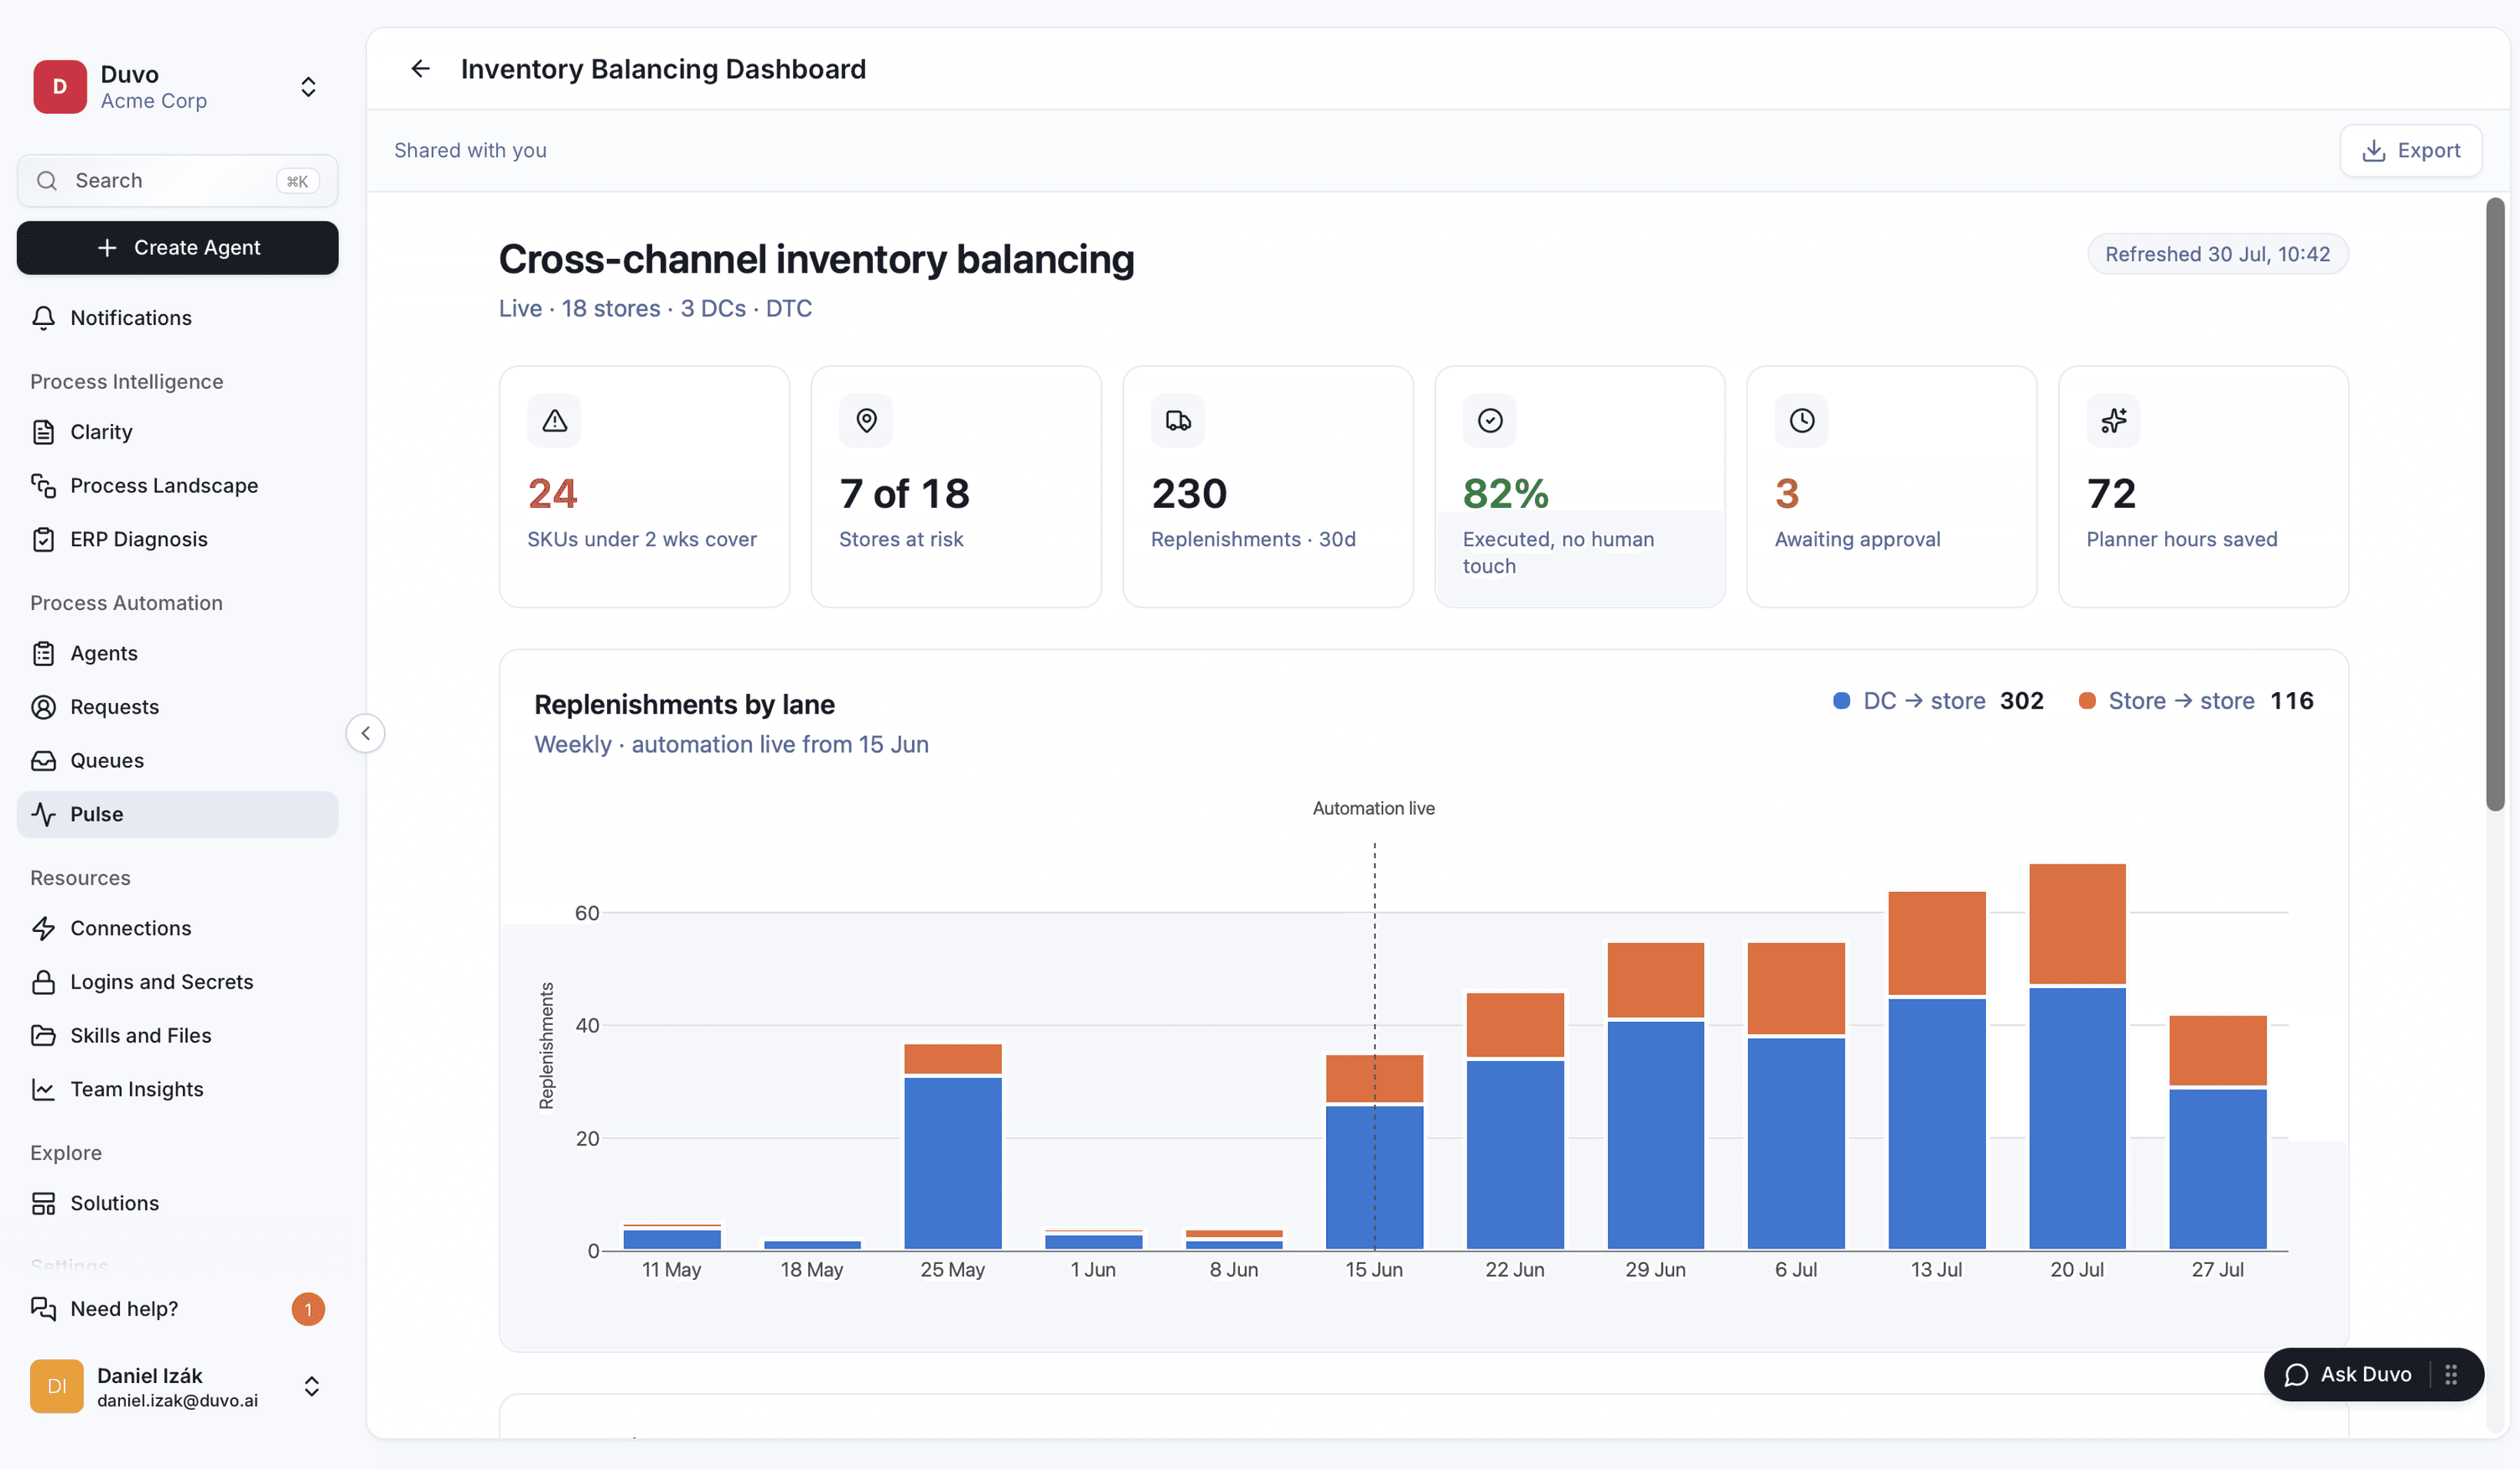Click the map pin icon on Stores at risk

(866, 421)
